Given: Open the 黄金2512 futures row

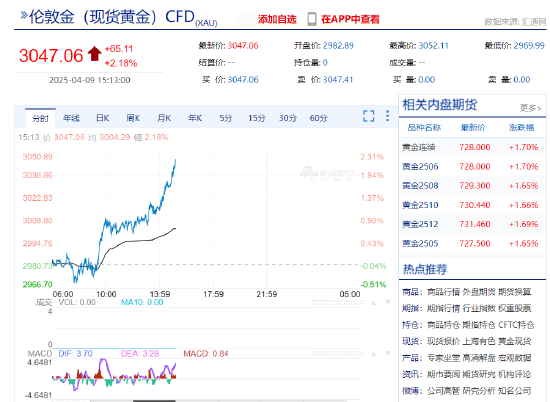Looking at the screenshot, I should click(x=472, y=224).
